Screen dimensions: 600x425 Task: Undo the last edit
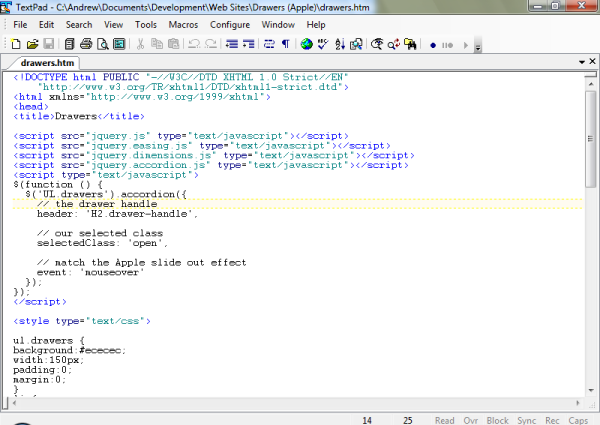pyautogui.click(x=194, y=44)
